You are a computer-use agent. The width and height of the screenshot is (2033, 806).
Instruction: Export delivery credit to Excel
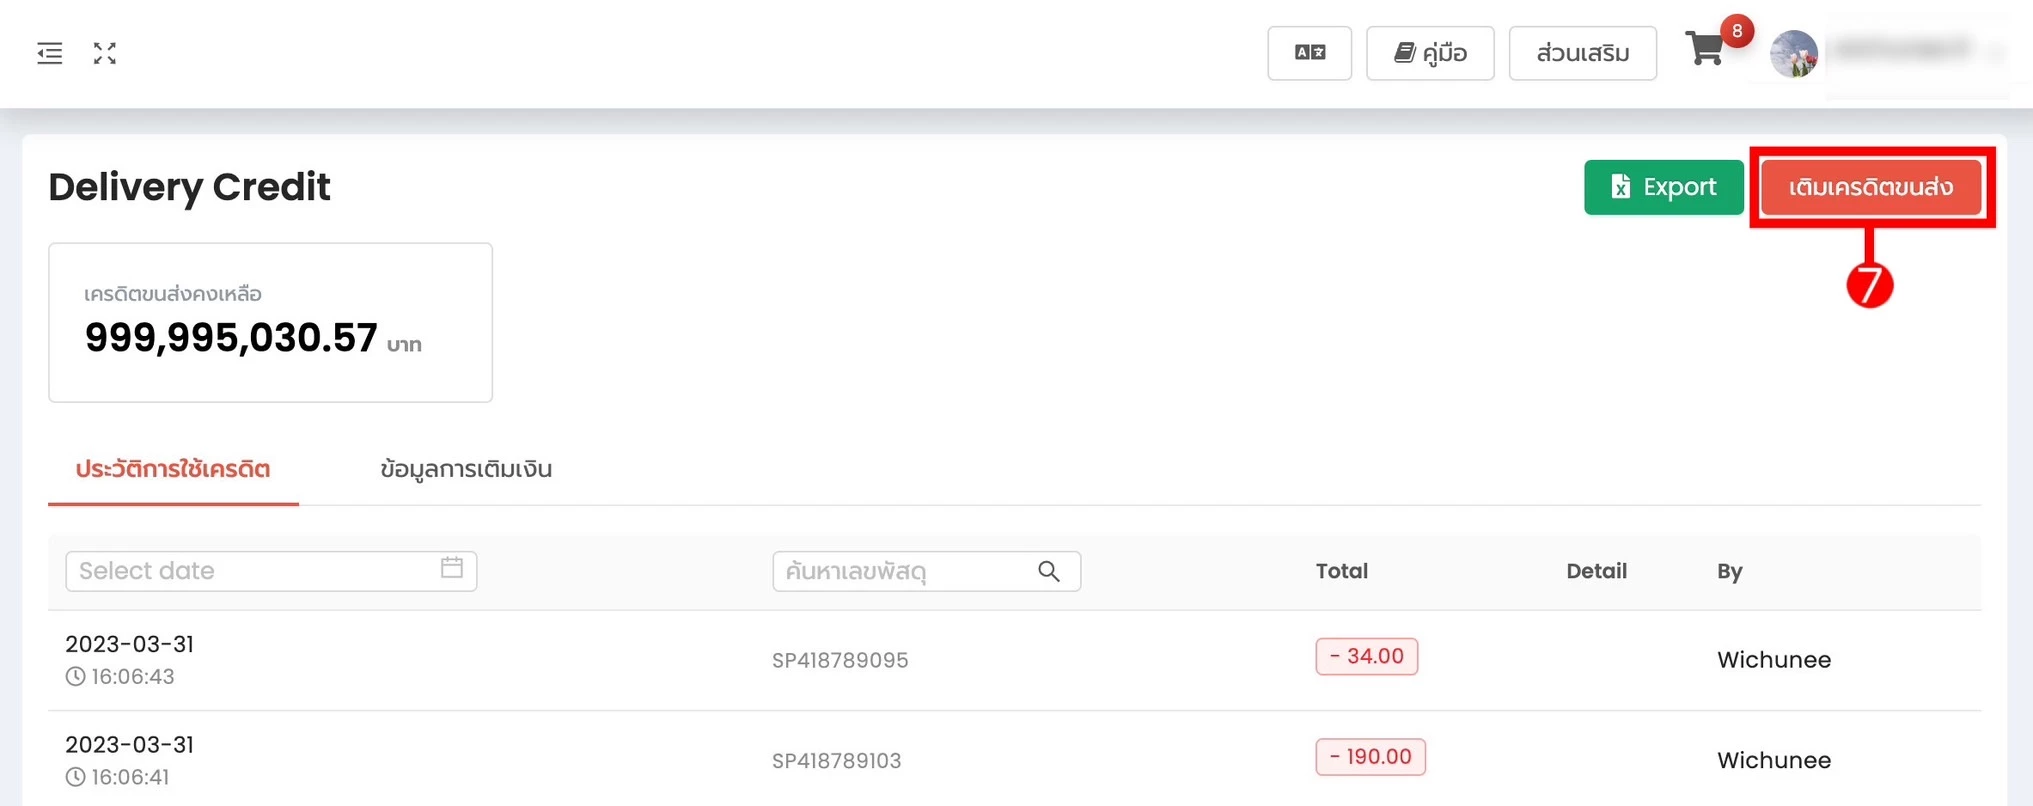tap(1663, 187)
